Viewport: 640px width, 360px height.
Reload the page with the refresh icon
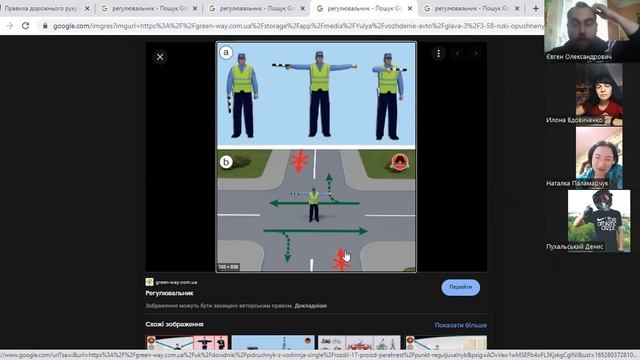25,26
